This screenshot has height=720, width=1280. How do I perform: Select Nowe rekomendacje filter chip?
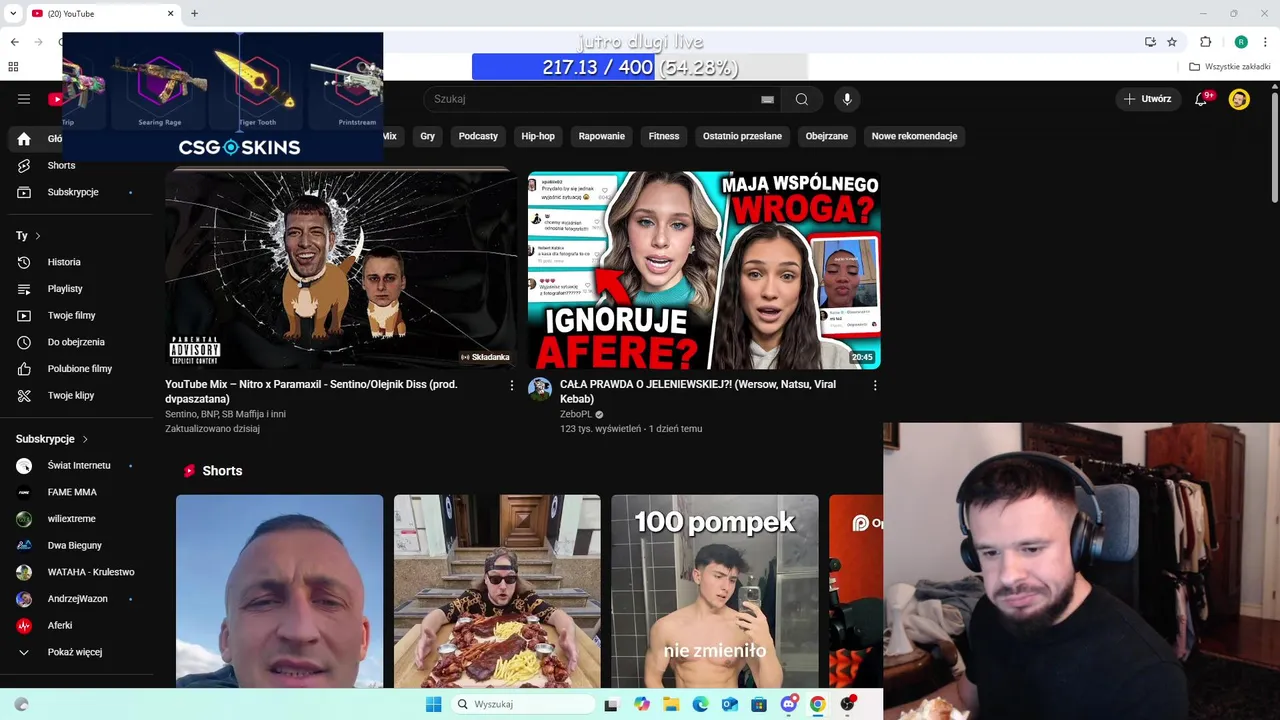(x=914, y=136)
